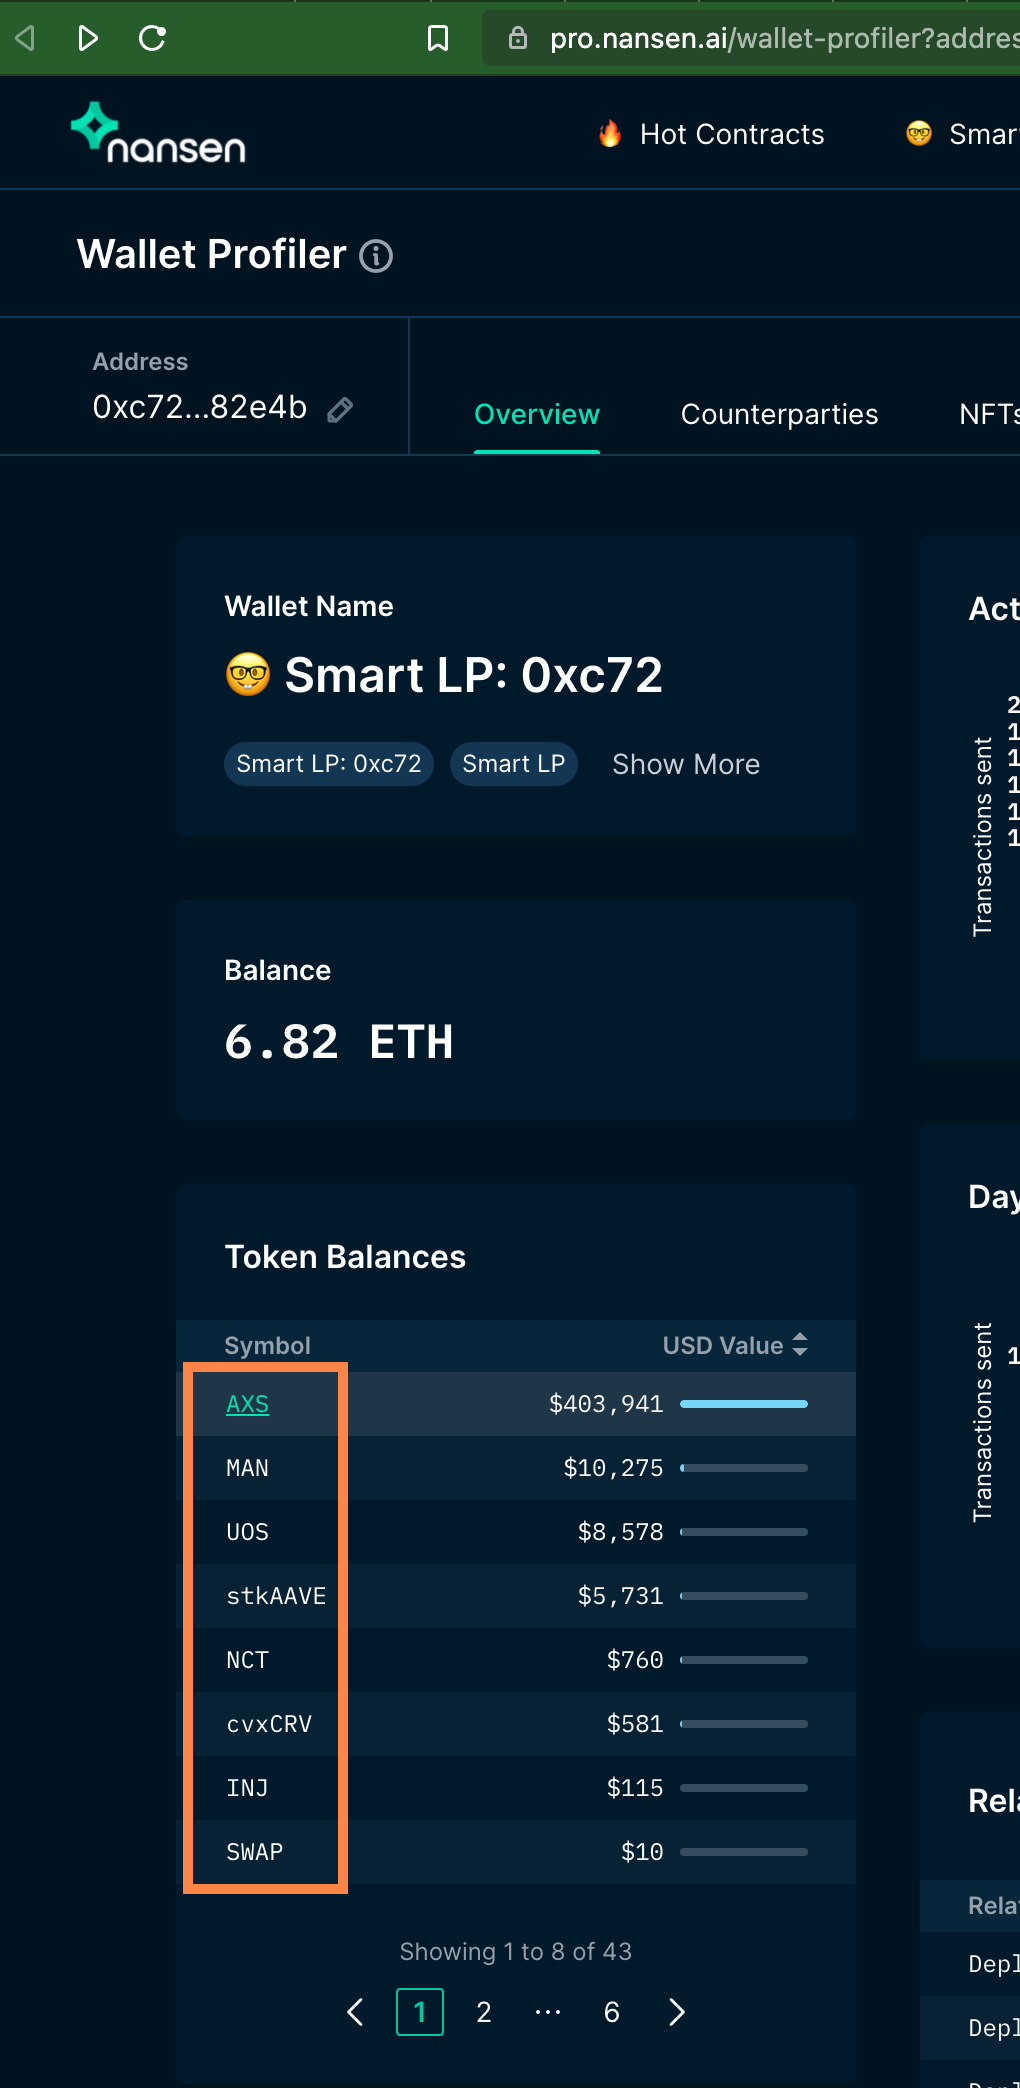Open the AXS token link
Screen dimensions: 1020x2088
[247, 1404]
